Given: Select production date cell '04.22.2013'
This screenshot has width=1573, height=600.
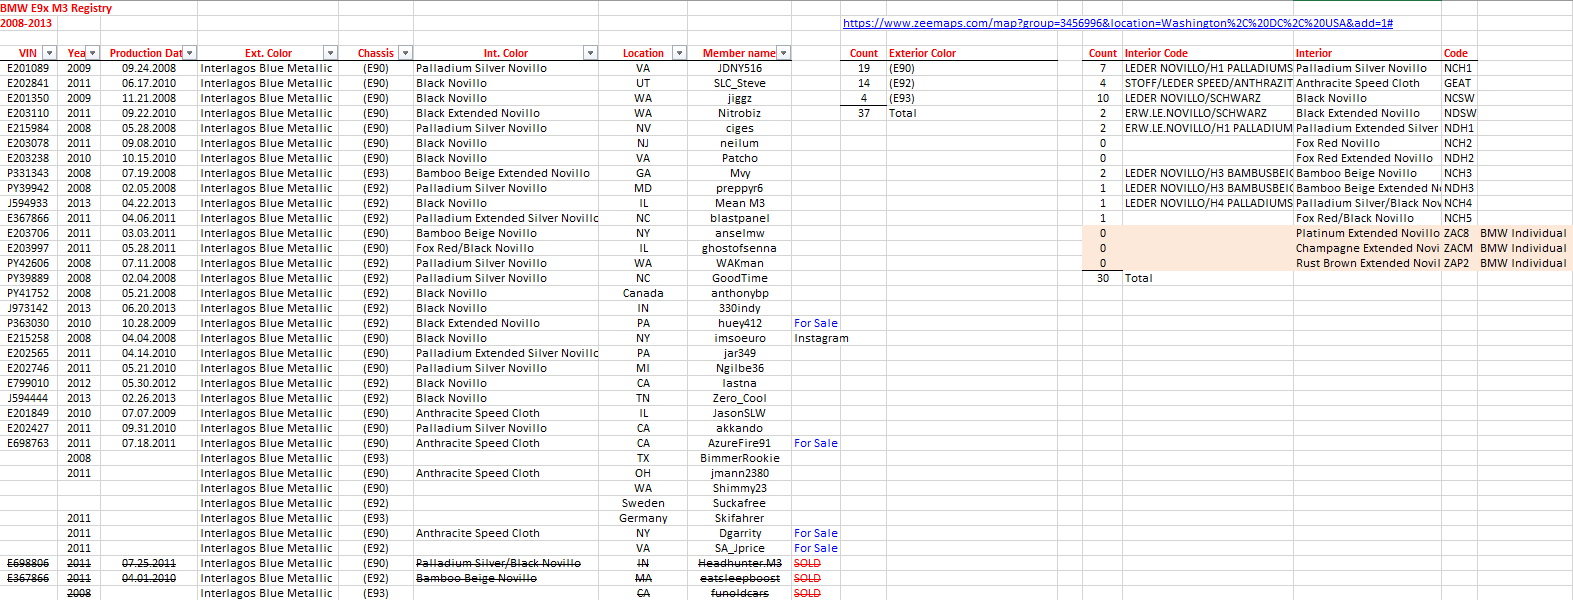Looking at the screenshot, I should point(149,203).
